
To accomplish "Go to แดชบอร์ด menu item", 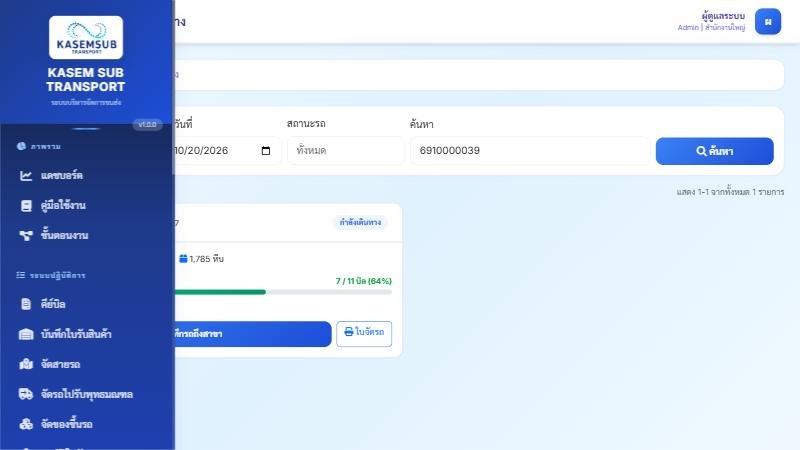I will pos(87,176).
